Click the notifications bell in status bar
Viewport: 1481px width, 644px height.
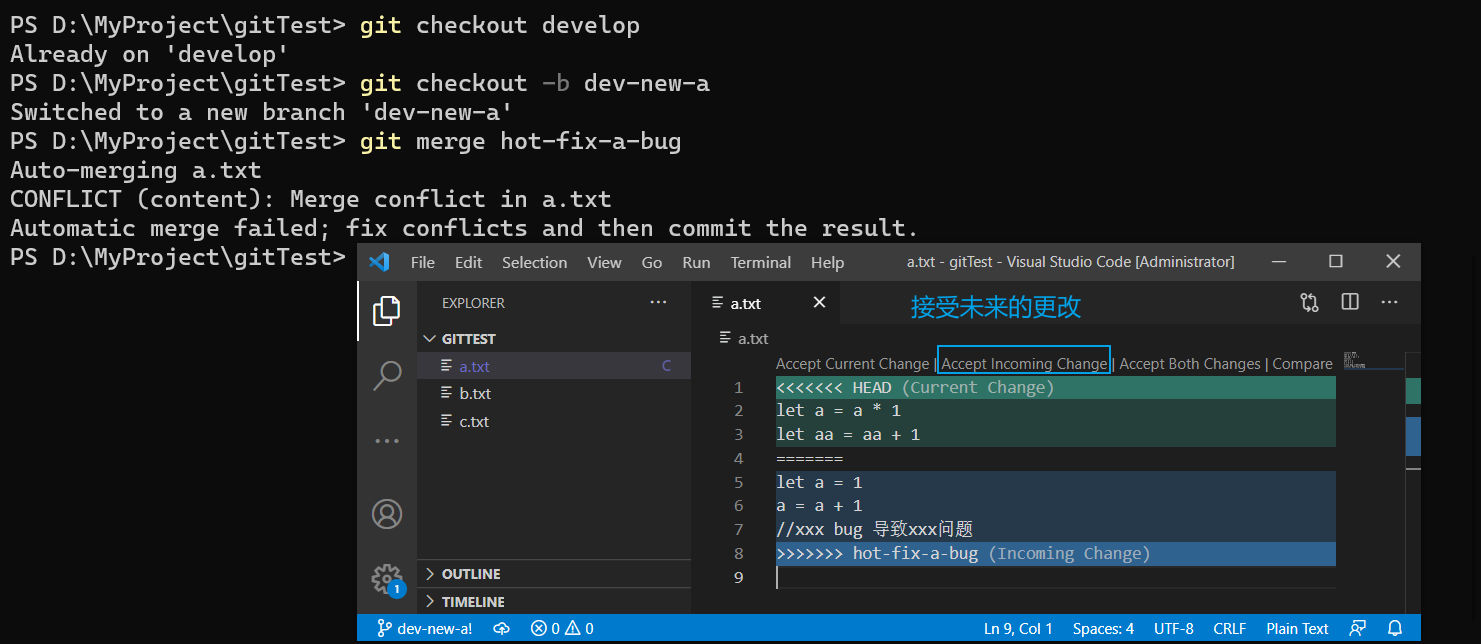tap(1395, 629)
